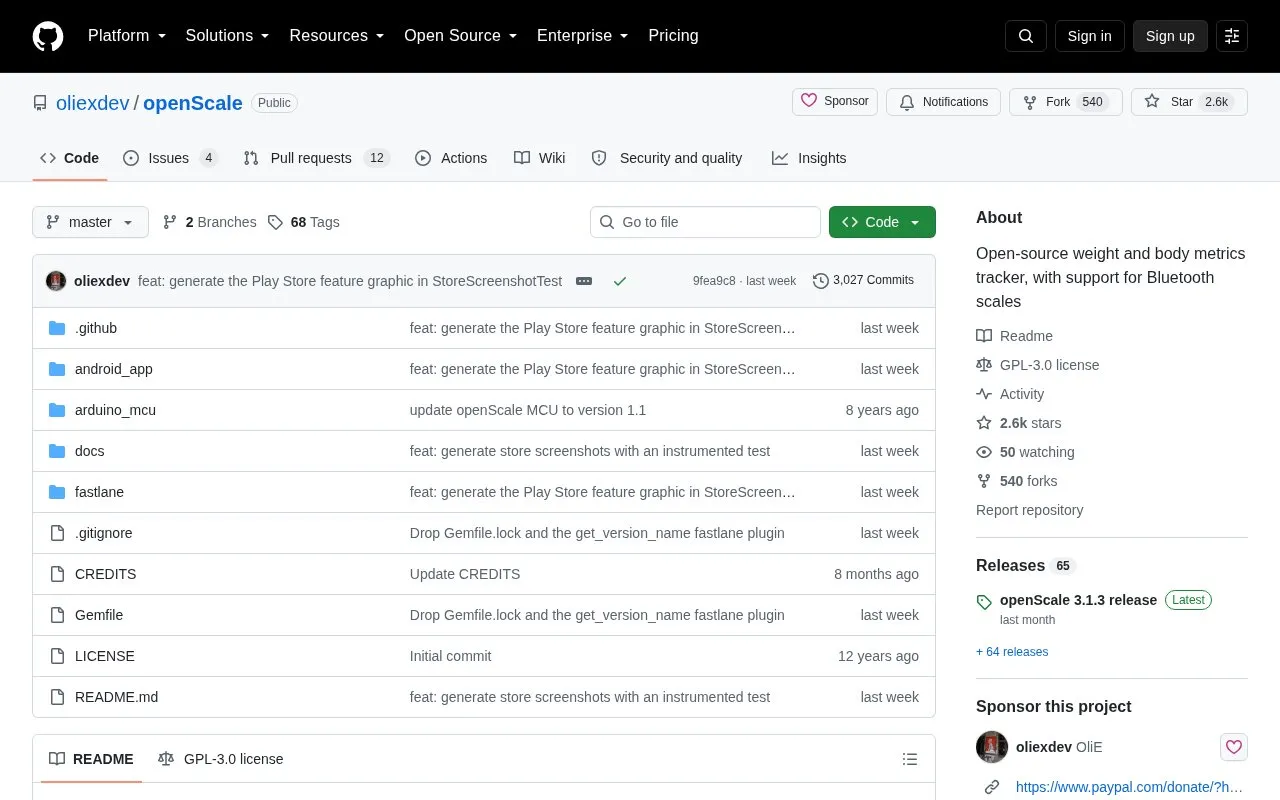Expand the Platform menu
Image resolution: width=1280 pixels, height=800 pixels.
[127, 36]
